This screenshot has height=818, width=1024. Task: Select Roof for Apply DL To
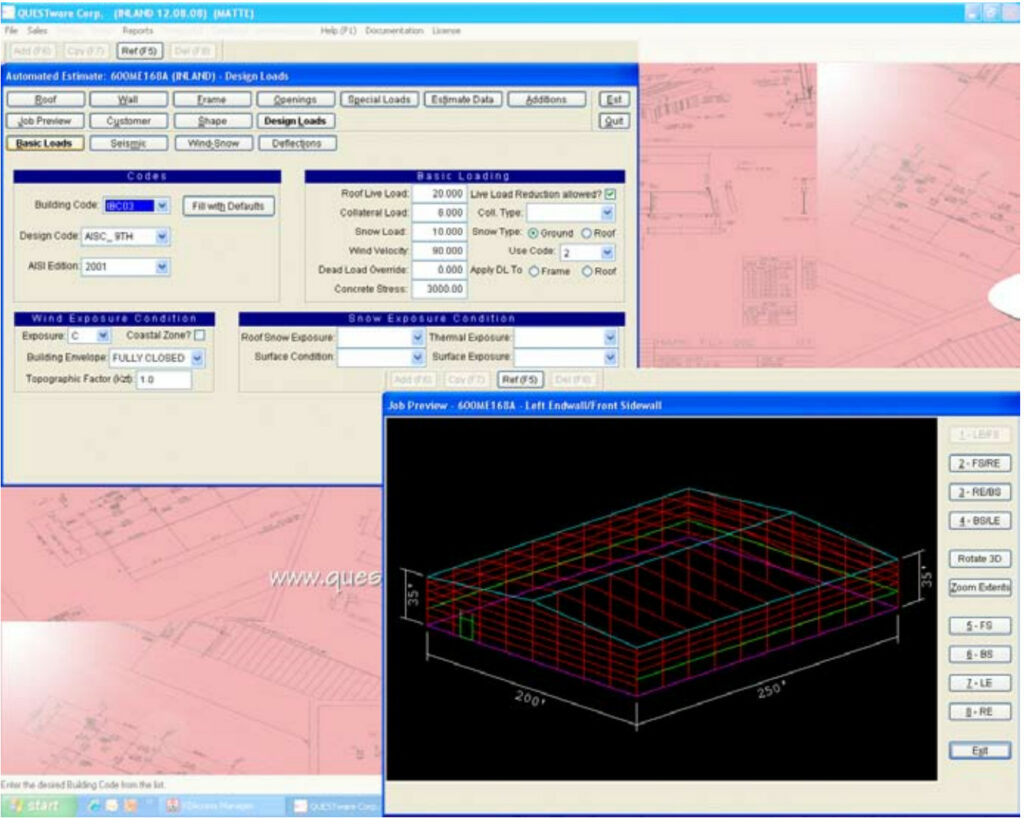[587, 271]
